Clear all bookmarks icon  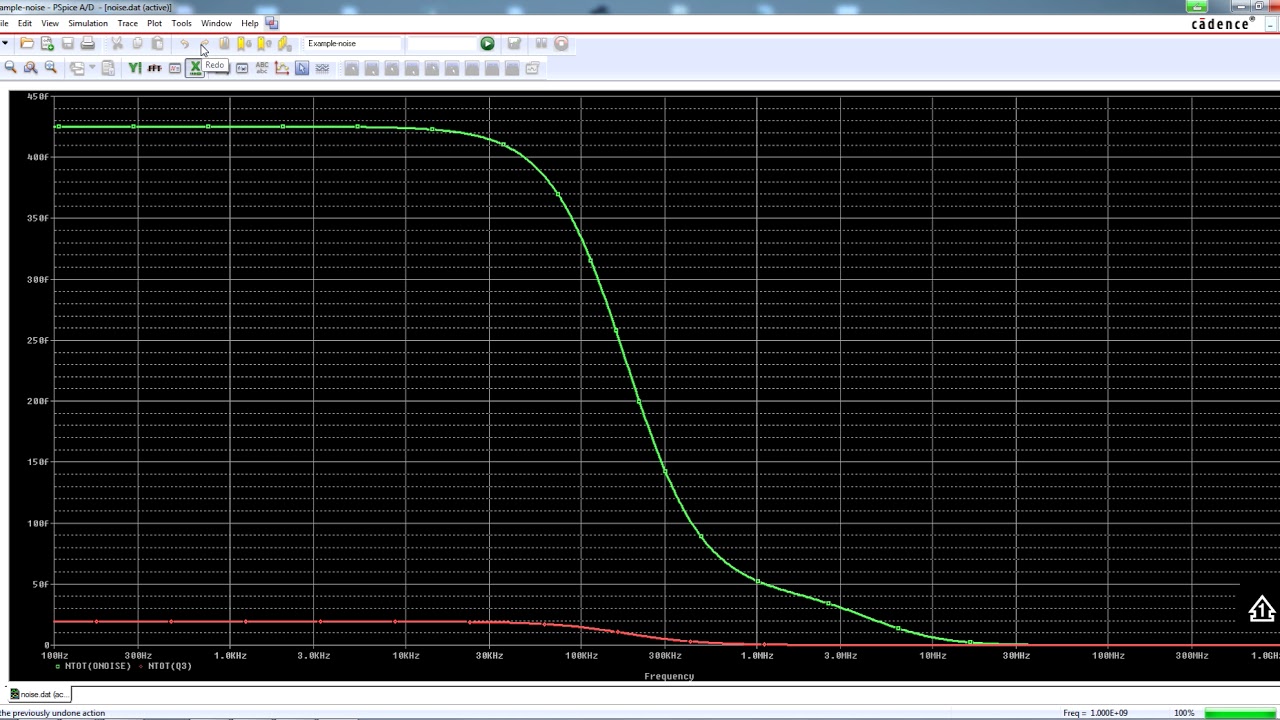(284, 43)
